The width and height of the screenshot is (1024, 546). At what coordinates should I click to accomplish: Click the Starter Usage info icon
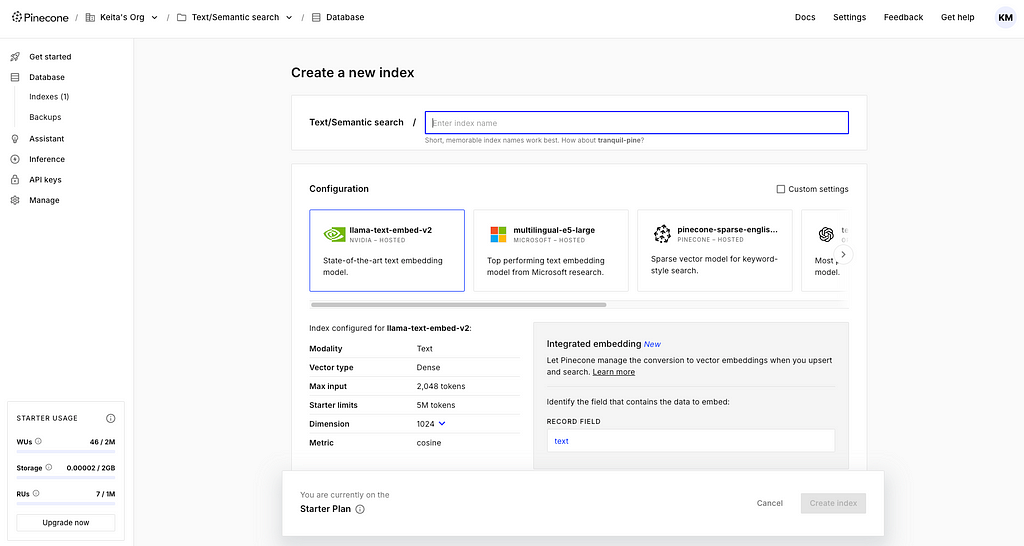pyautogui.click(x=110, y=418)
